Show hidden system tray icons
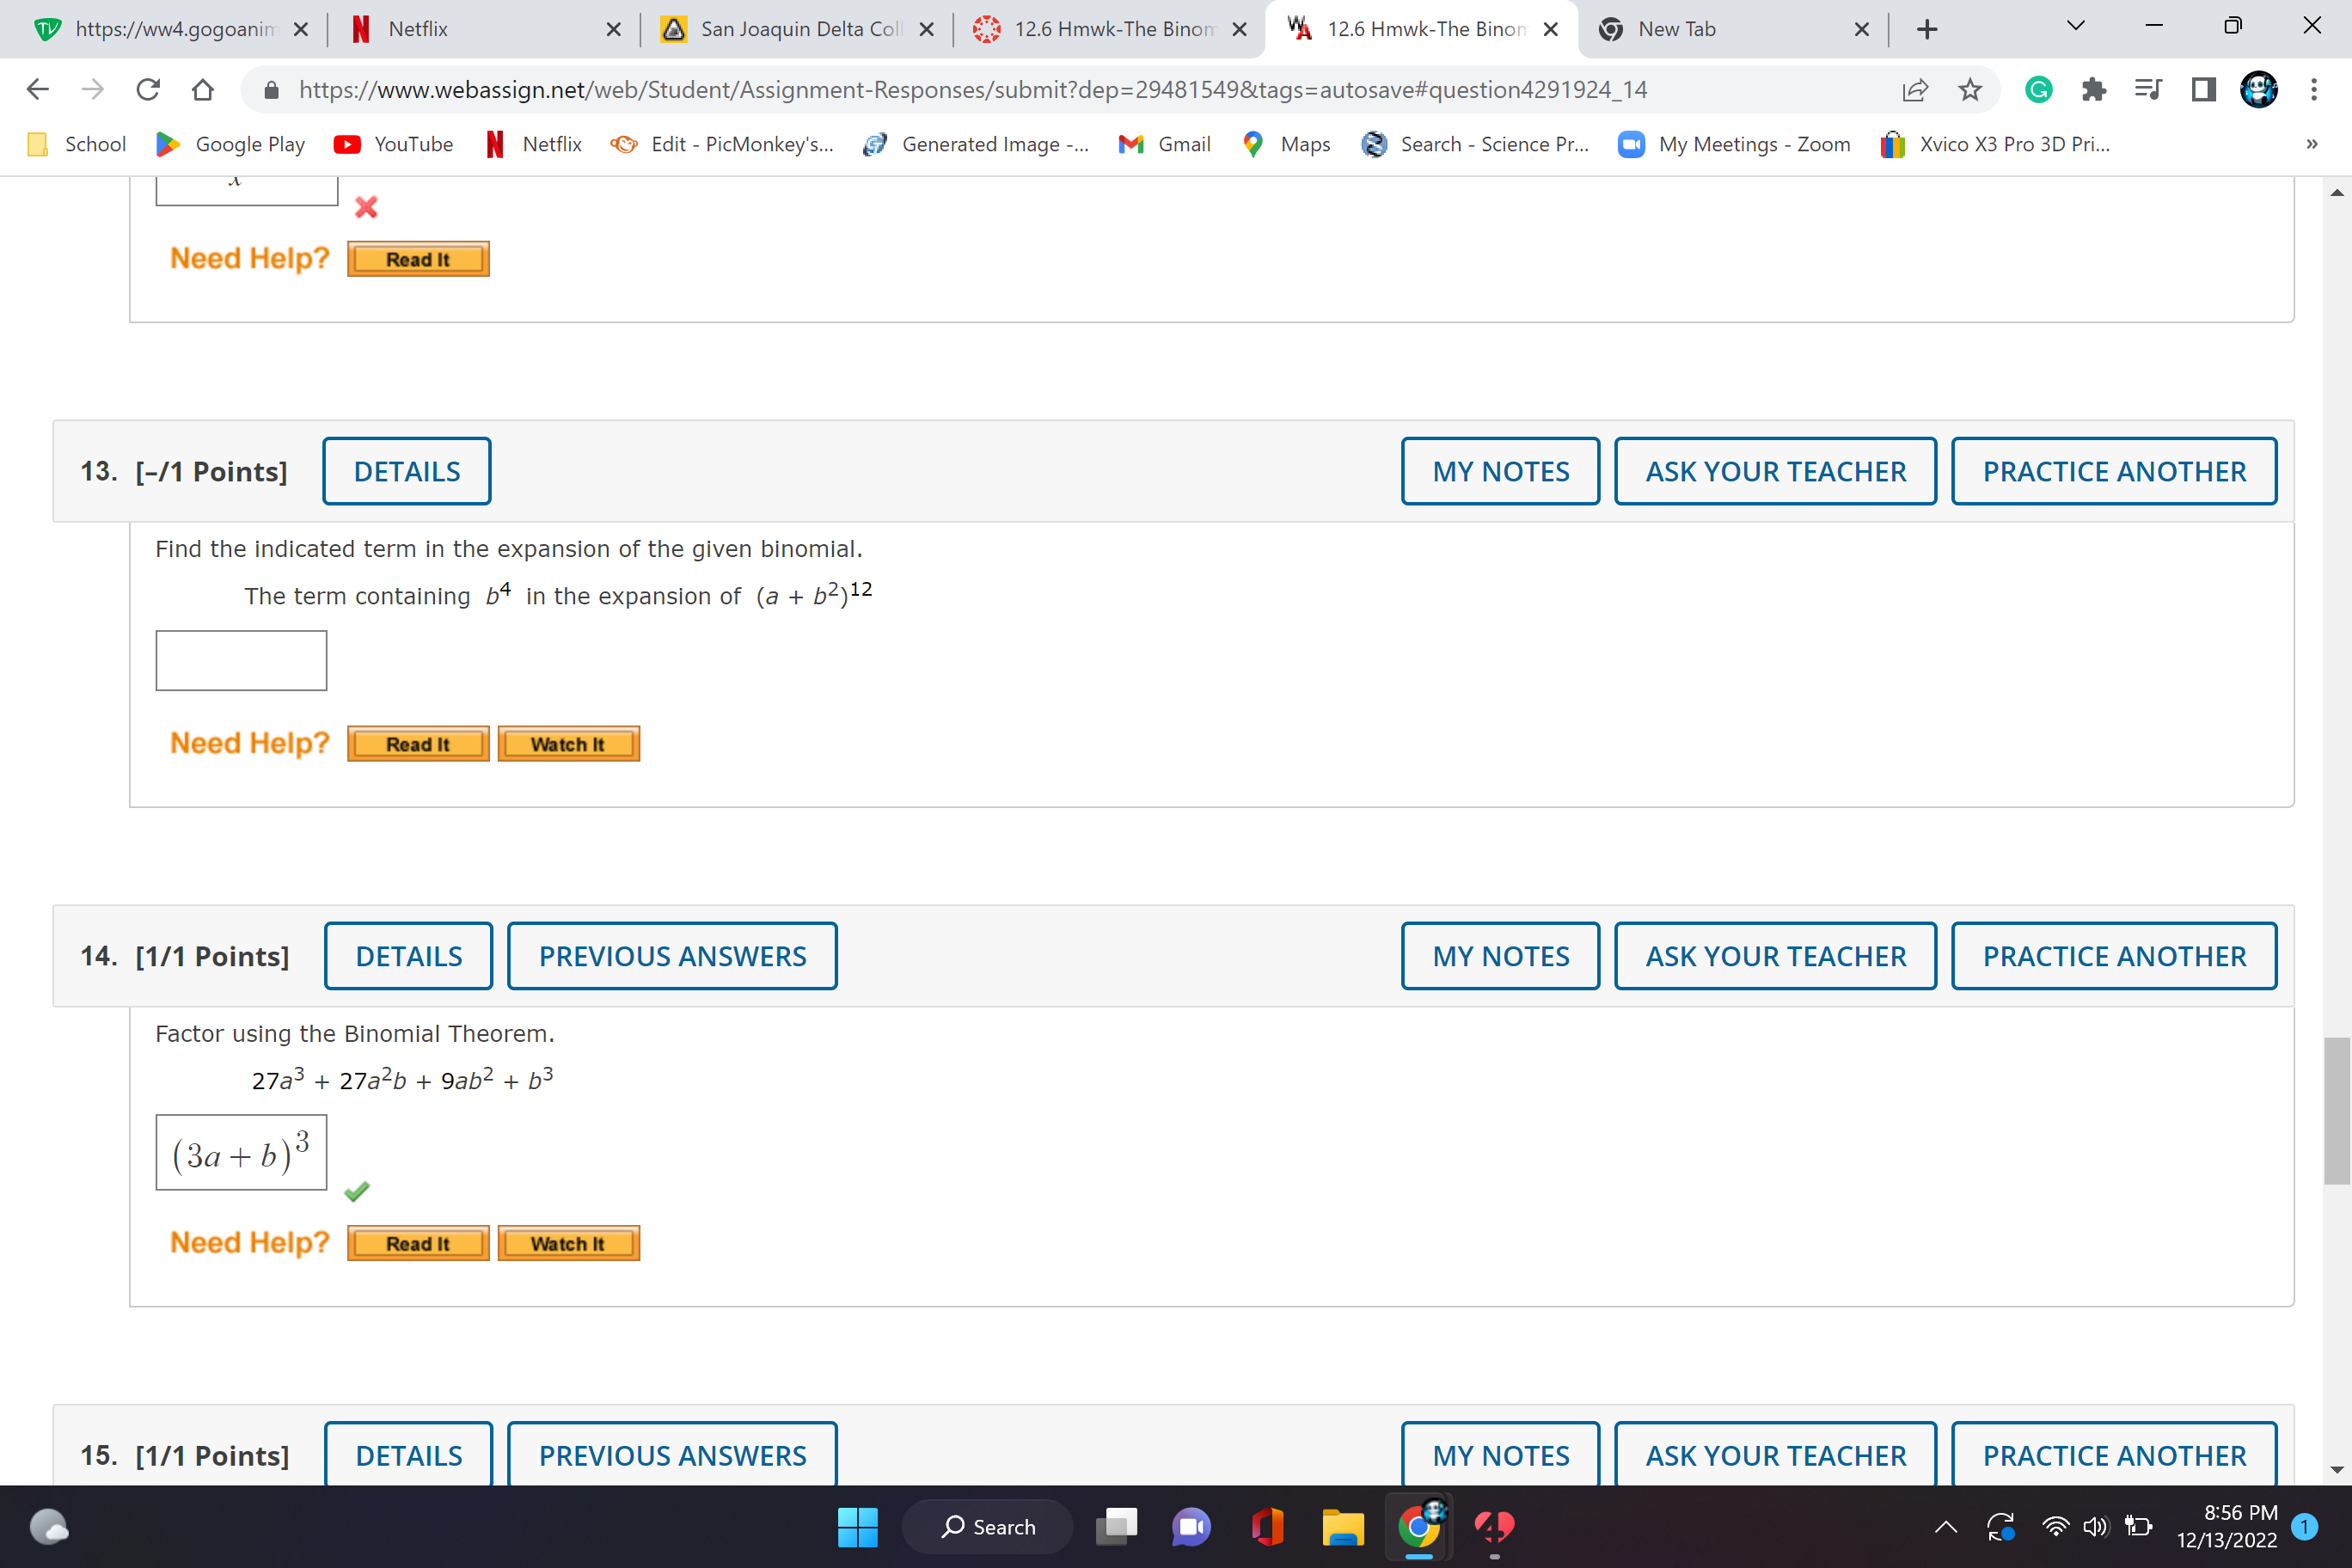This screenshot has height=1568, width=2352. (x=1945, y=1526)
